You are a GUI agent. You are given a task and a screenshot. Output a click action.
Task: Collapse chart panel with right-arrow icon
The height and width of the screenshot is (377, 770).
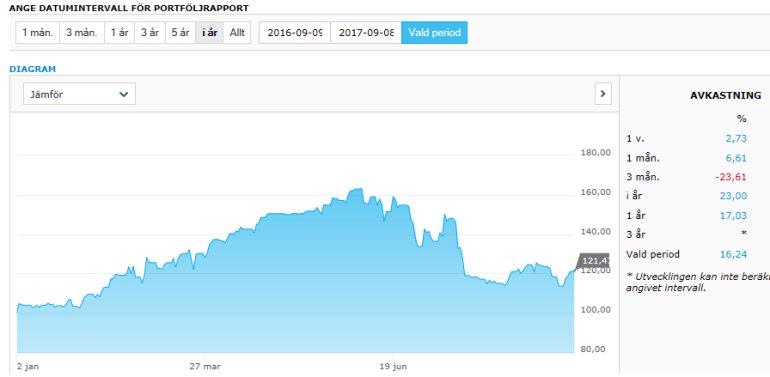click(603, 94)
